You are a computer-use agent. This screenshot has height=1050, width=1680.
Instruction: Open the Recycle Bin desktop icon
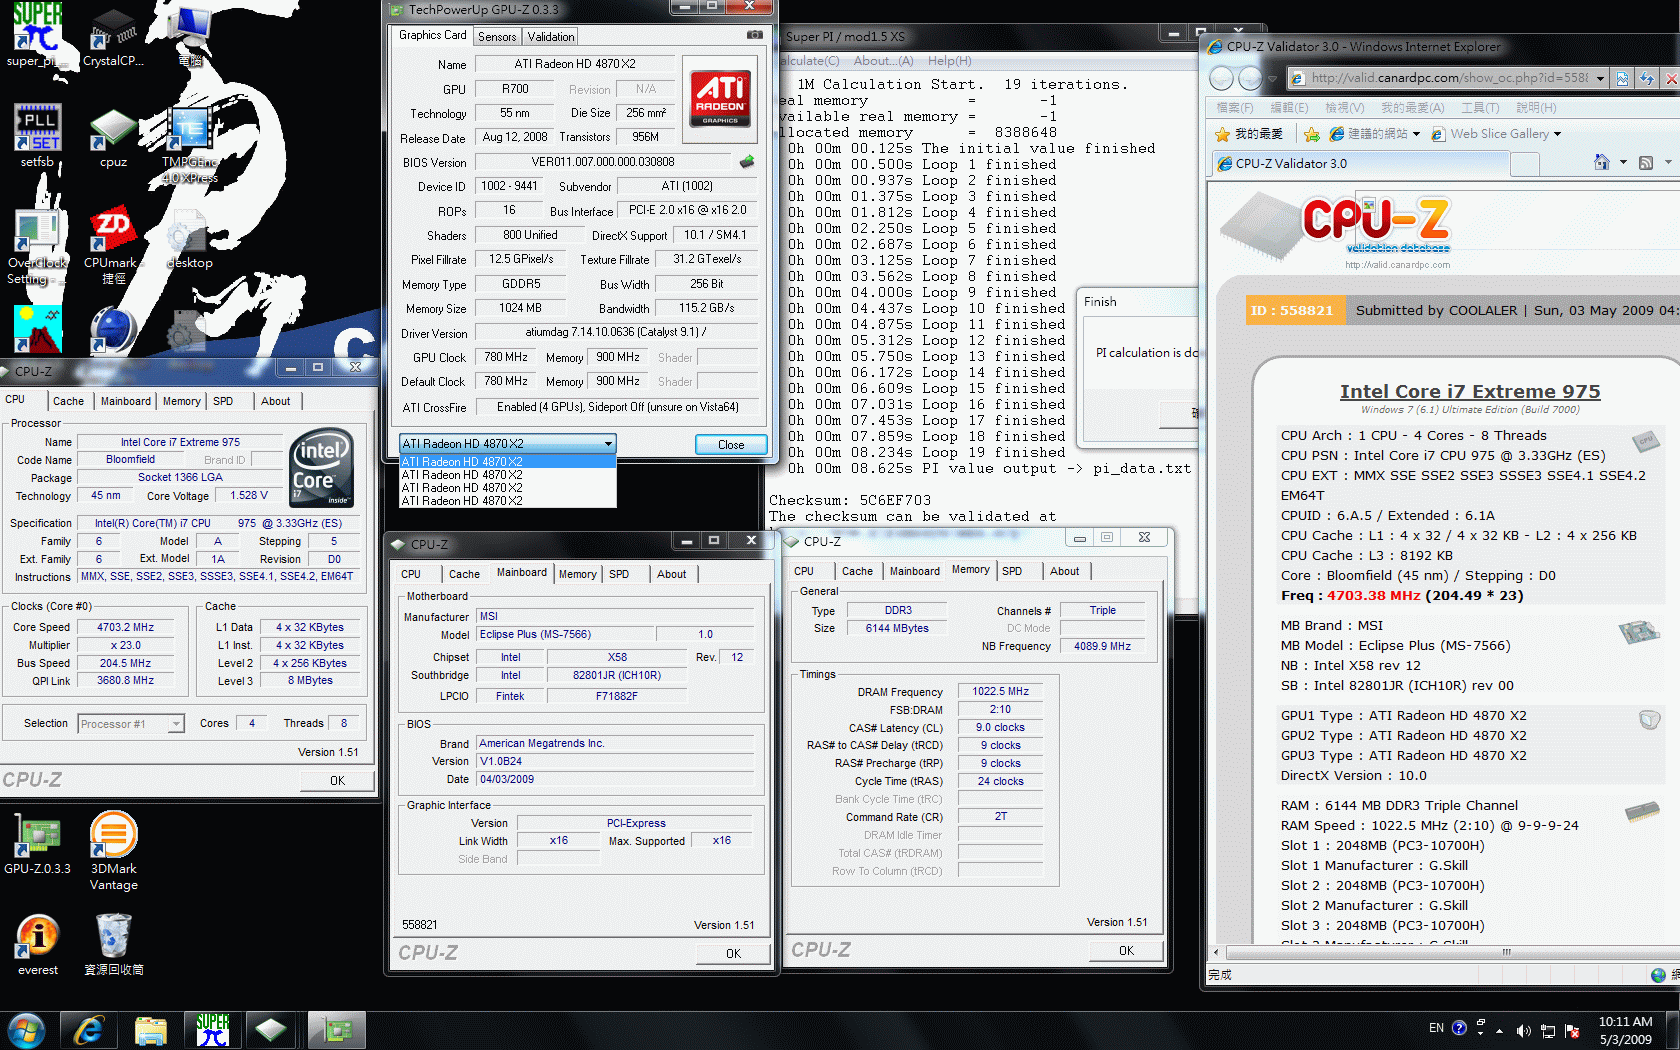(113, 945)
